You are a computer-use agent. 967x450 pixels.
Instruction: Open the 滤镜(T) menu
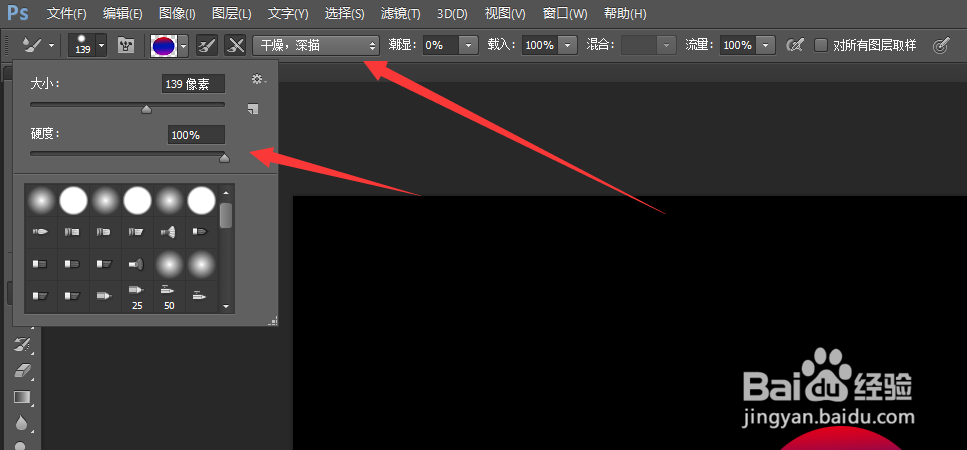click(400, 14)
